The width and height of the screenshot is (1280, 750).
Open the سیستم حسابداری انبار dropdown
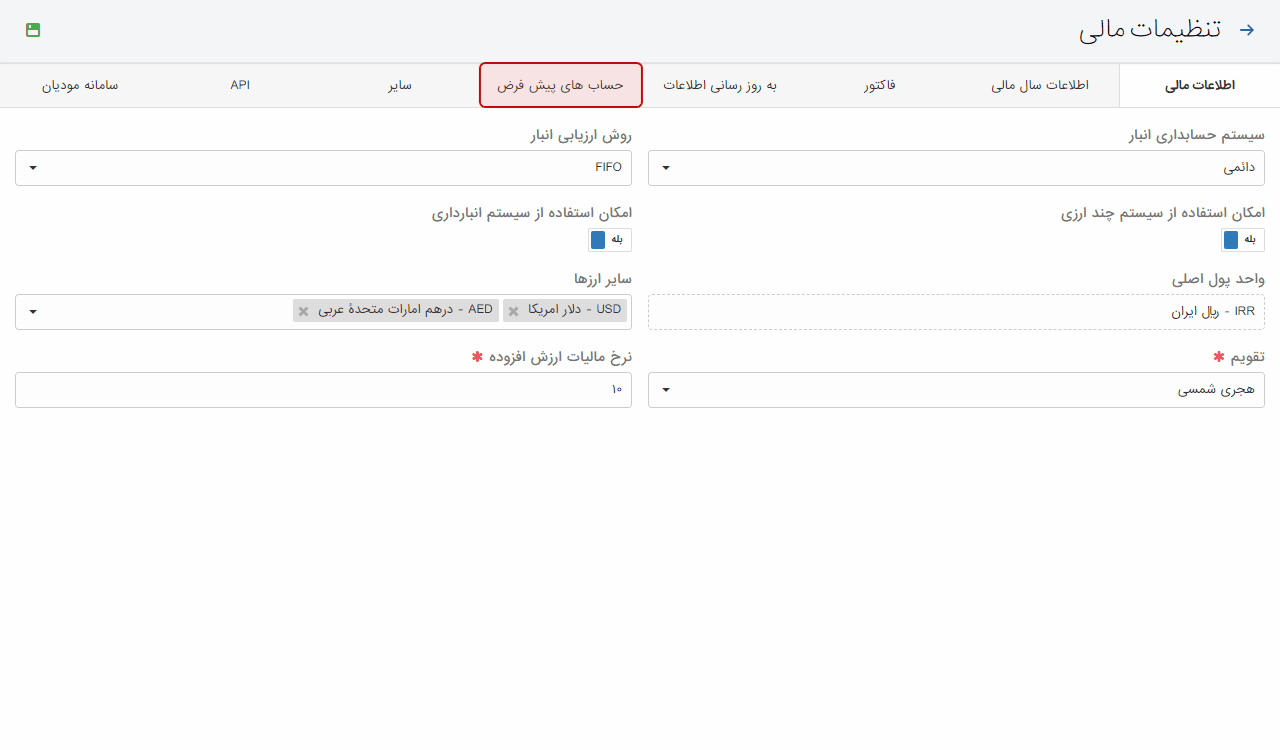[x=956, y=168]
